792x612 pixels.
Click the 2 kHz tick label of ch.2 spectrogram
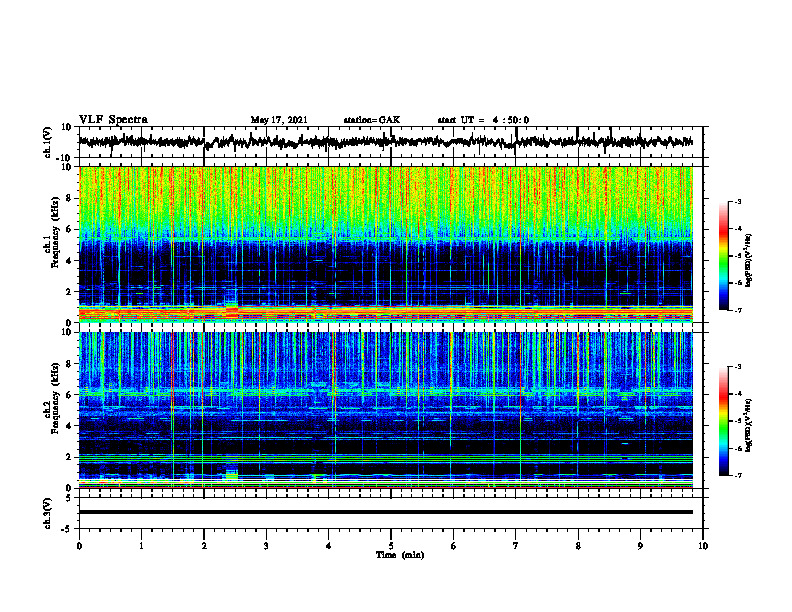click(x=69, y=457)
